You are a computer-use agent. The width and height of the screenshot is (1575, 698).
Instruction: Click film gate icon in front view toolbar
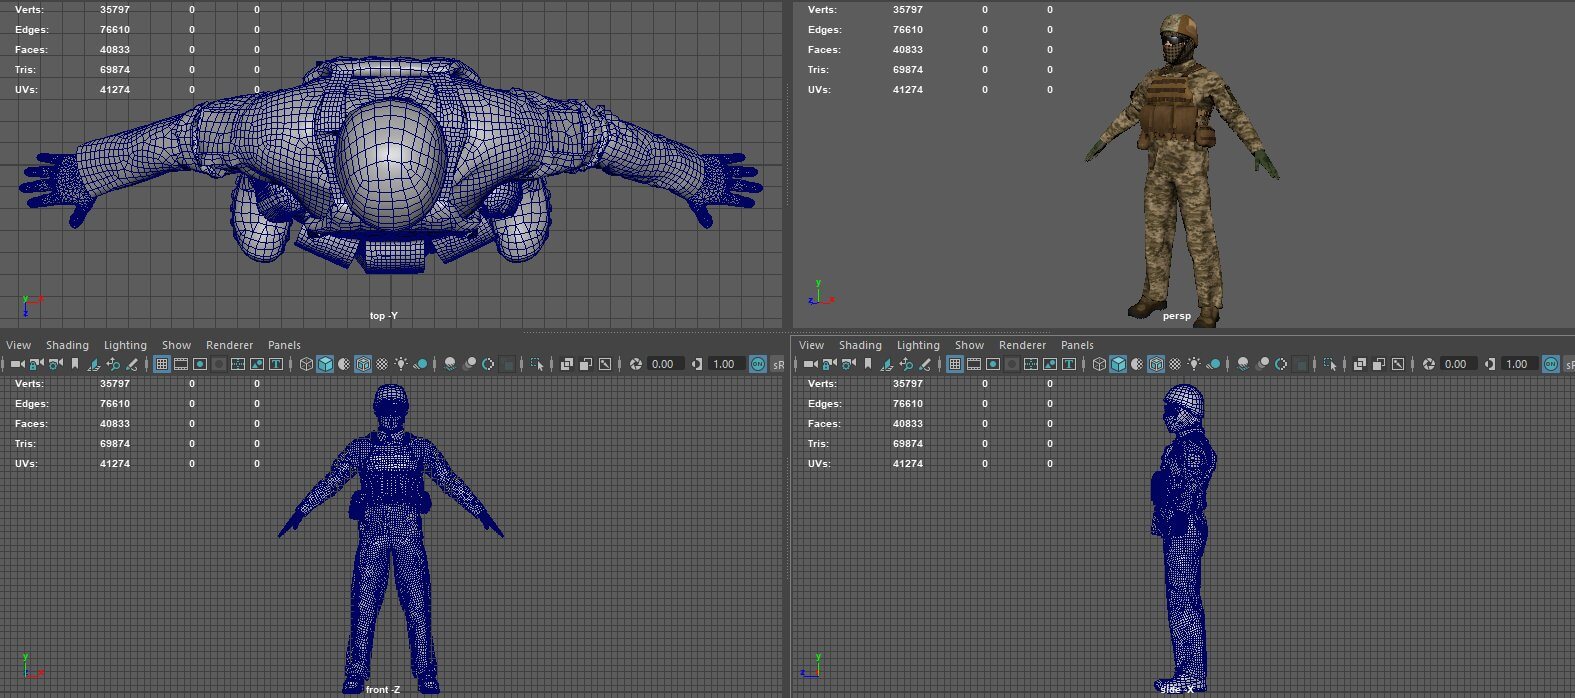coord(181,364)
